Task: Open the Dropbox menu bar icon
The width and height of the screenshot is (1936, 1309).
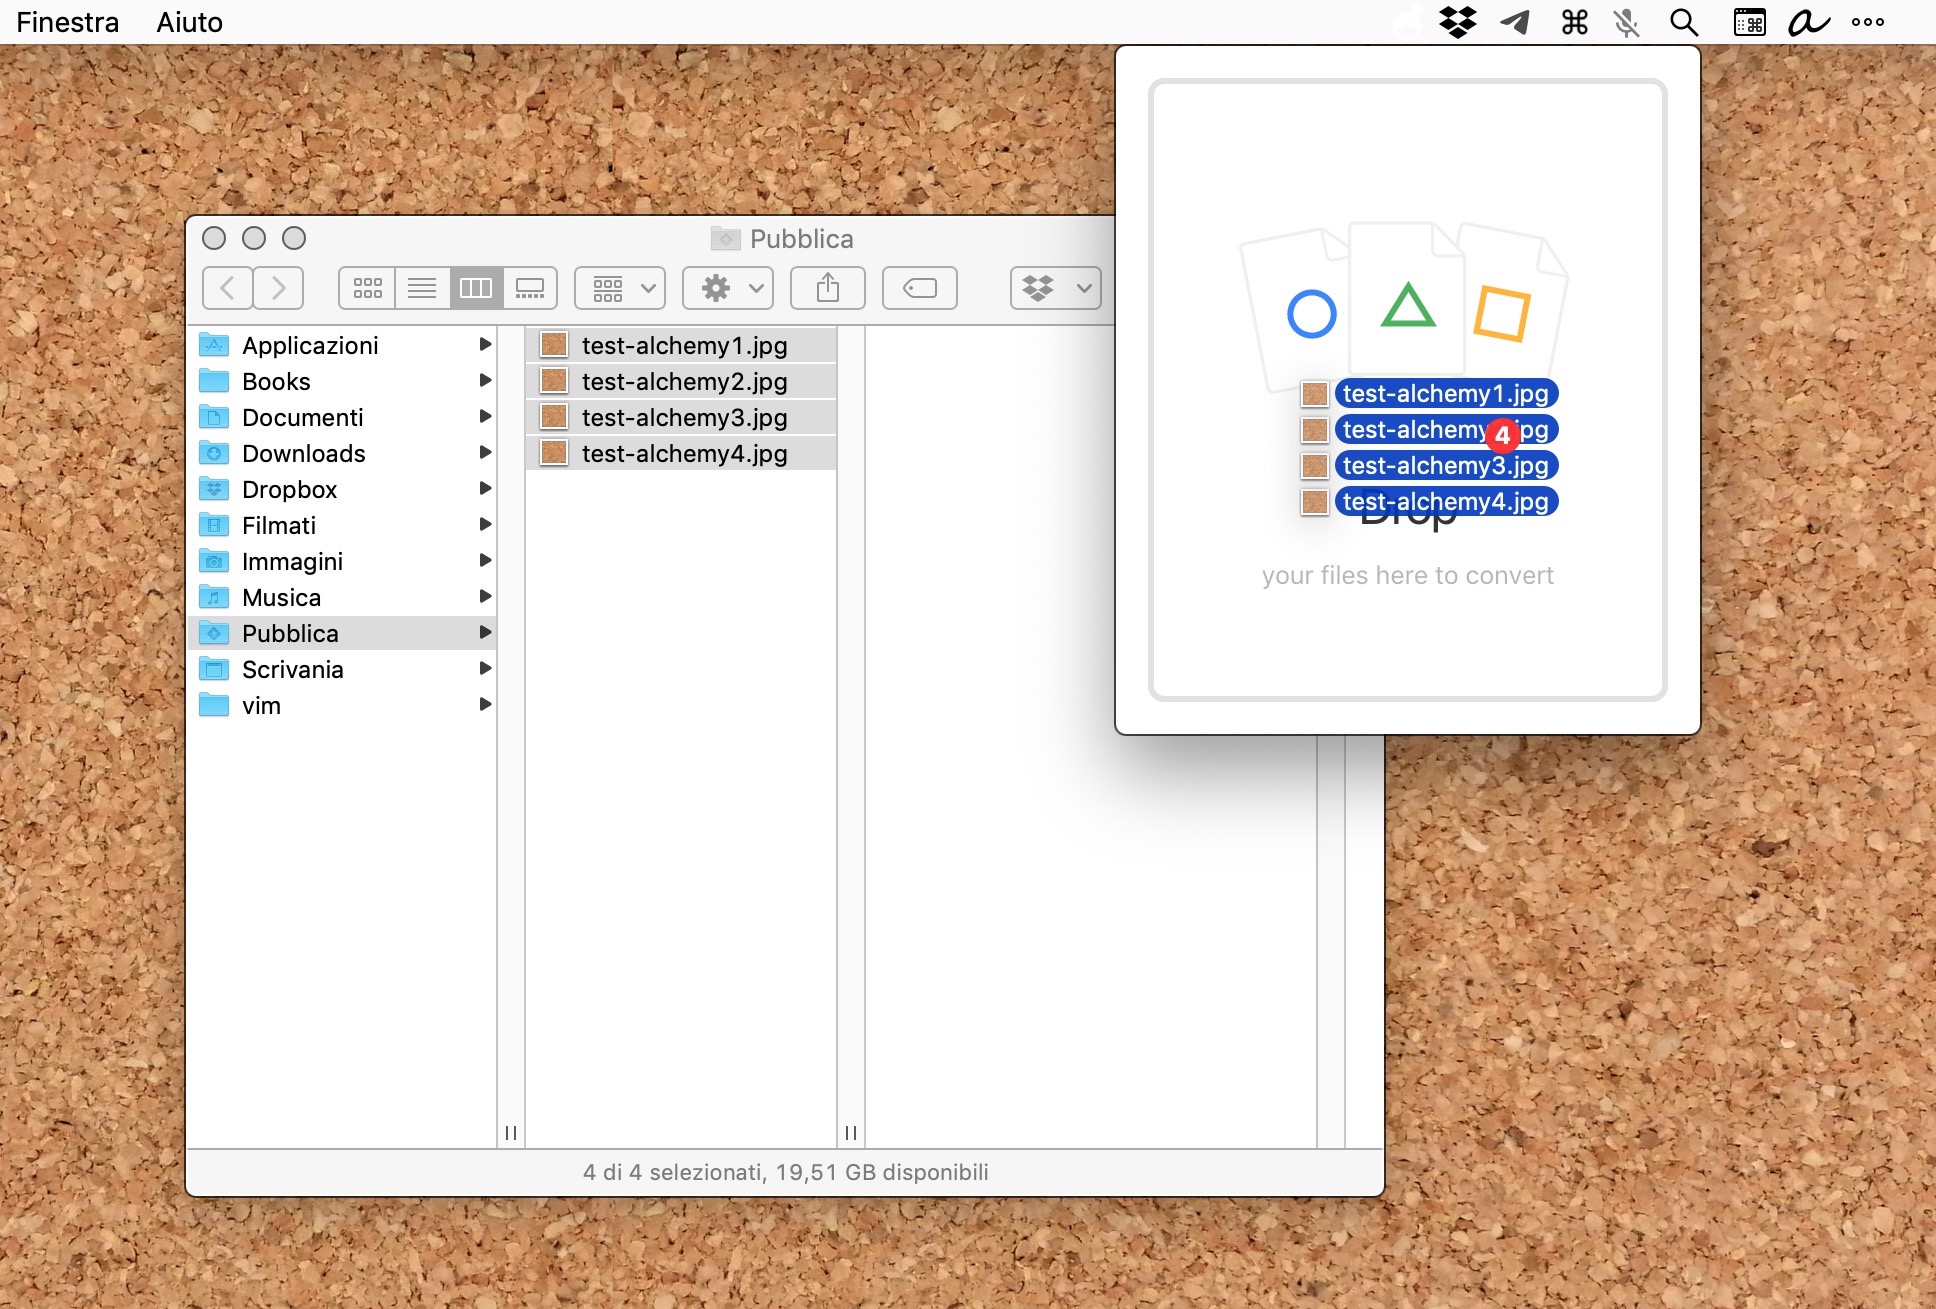Action: click(1458, 22)
